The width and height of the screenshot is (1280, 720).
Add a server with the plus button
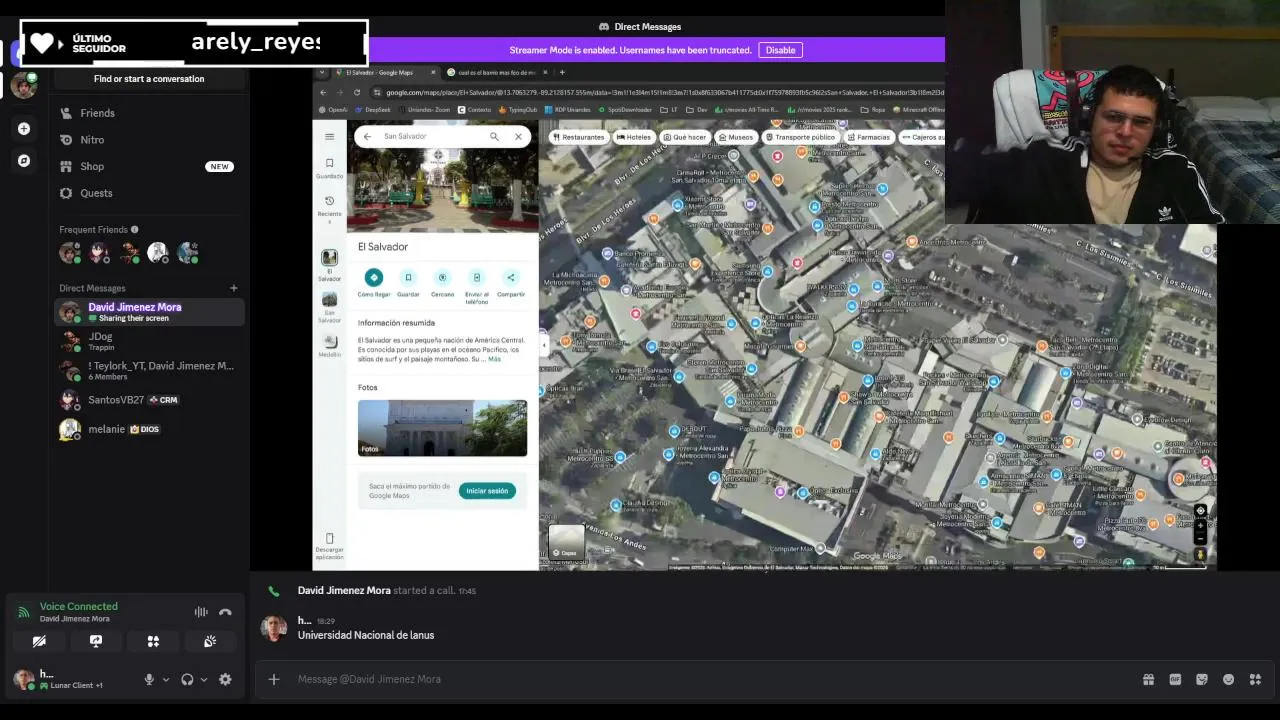click(x=24, y=129)
